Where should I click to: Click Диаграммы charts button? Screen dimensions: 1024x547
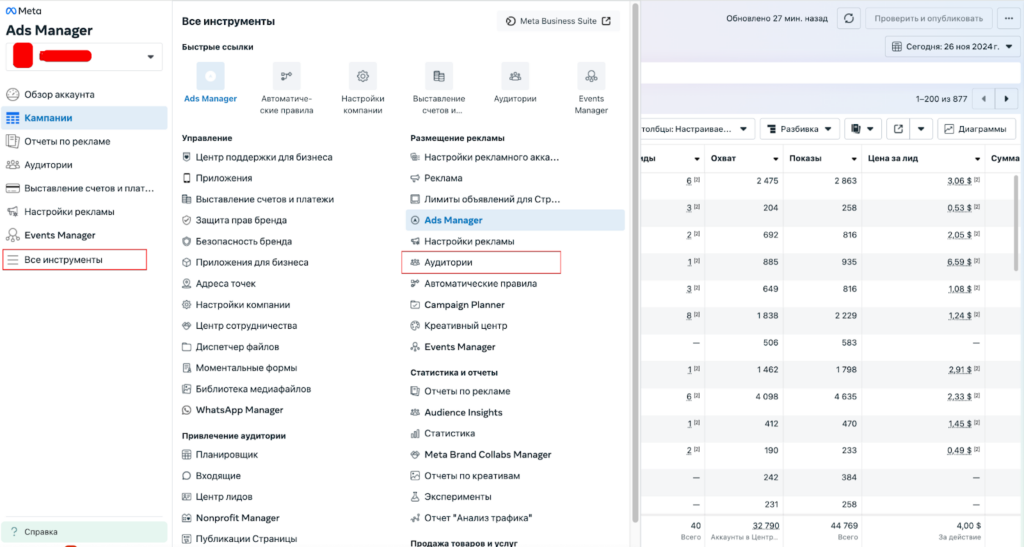[976, 129]
